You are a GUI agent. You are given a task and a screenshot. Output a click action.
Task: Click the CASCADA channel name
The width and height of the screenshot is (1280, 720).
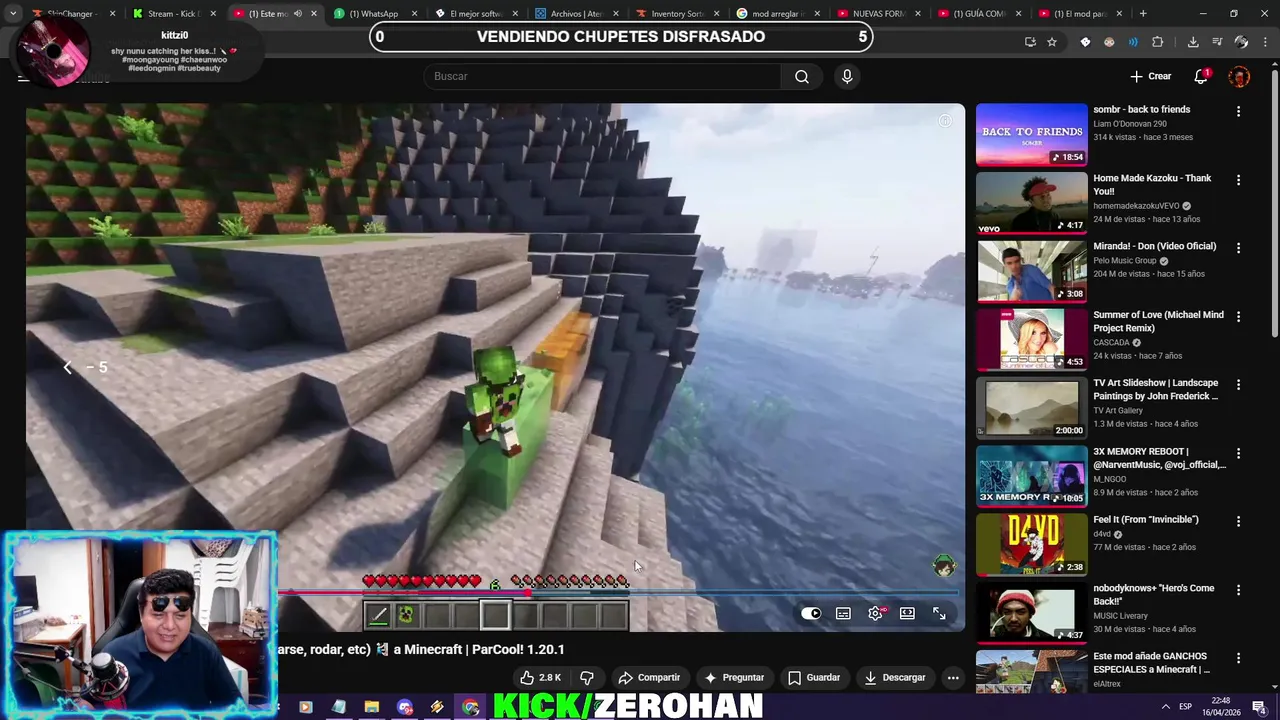click(x=1111, y=343)
